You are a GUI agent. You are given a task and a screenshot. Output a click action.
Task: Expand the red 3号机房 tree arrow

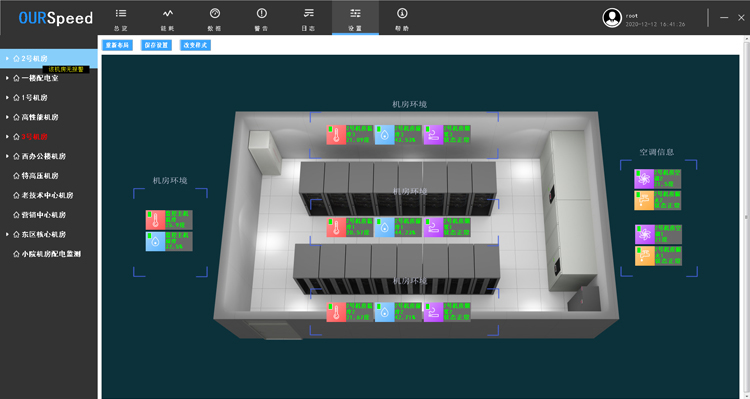(7, 137)
